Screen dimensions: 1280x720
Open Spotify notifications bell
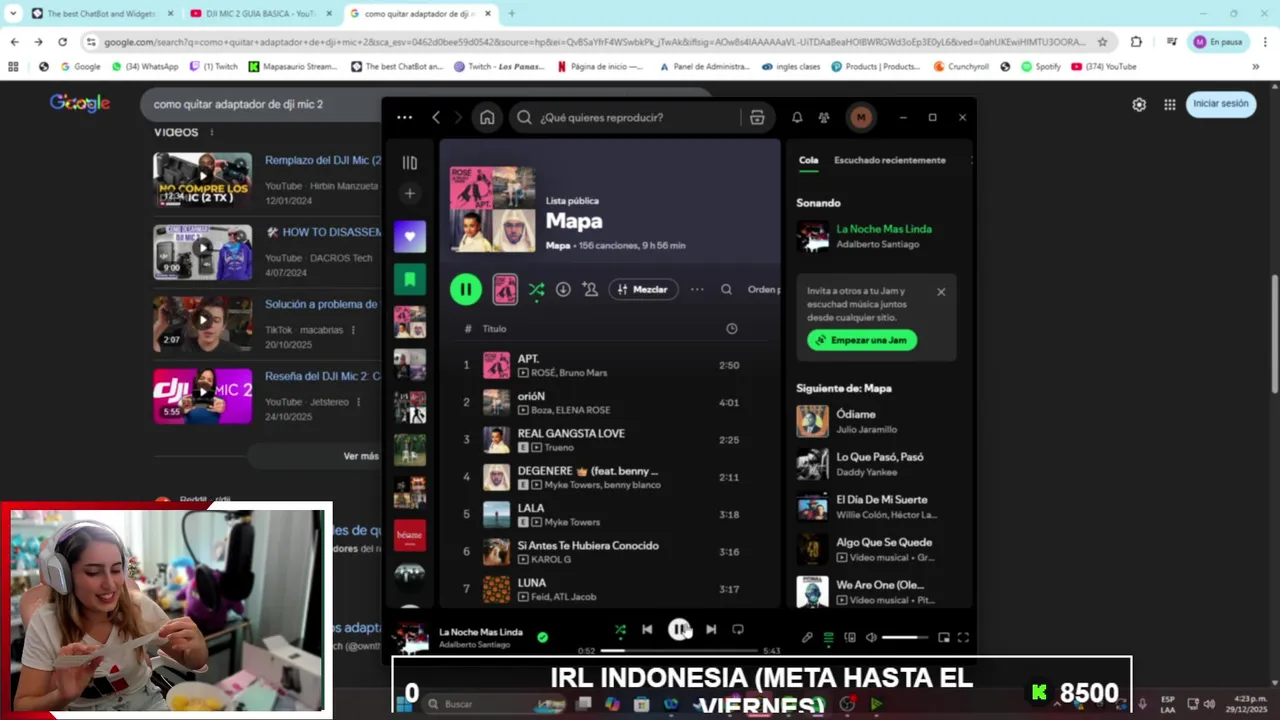(797, 117)
